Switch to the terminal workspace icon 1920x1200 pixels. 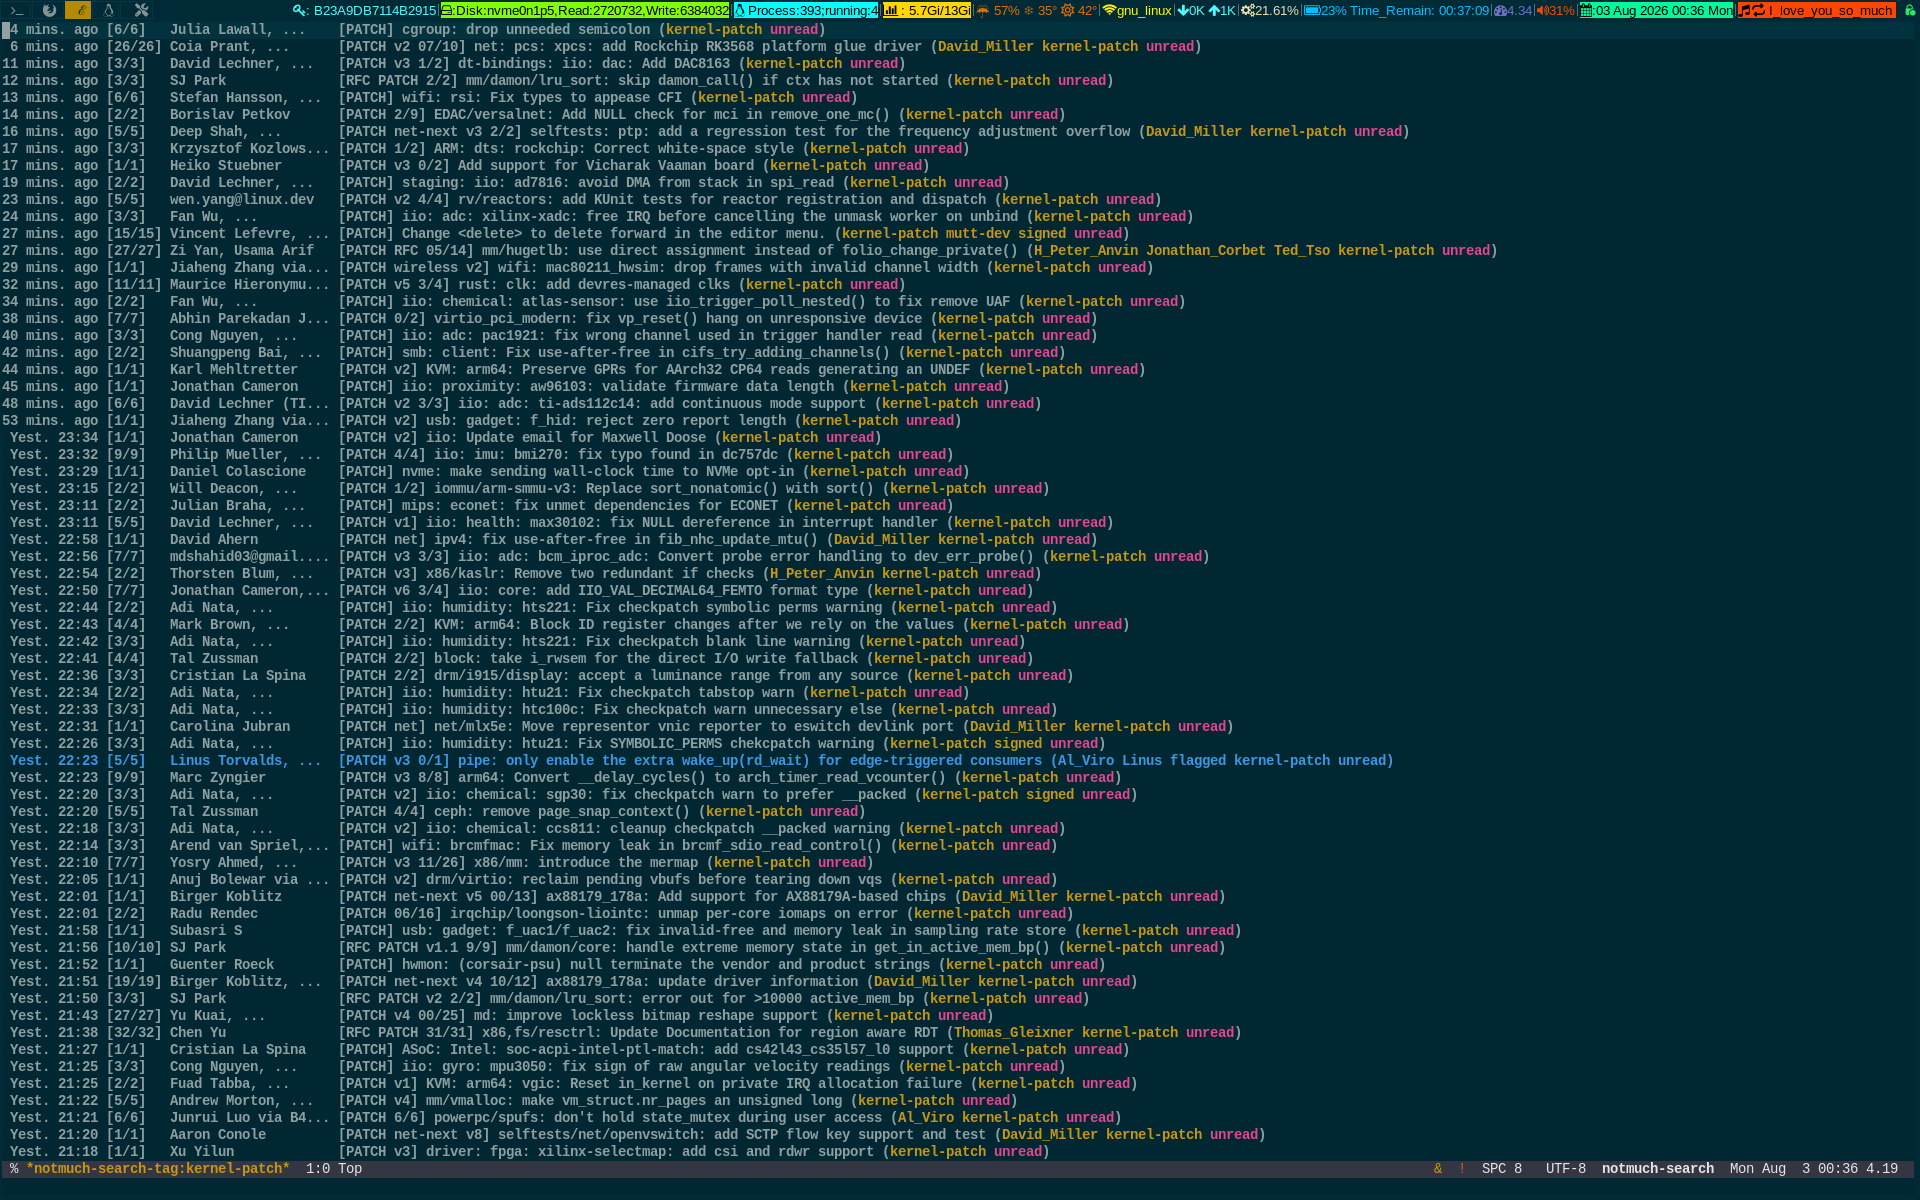17,10
